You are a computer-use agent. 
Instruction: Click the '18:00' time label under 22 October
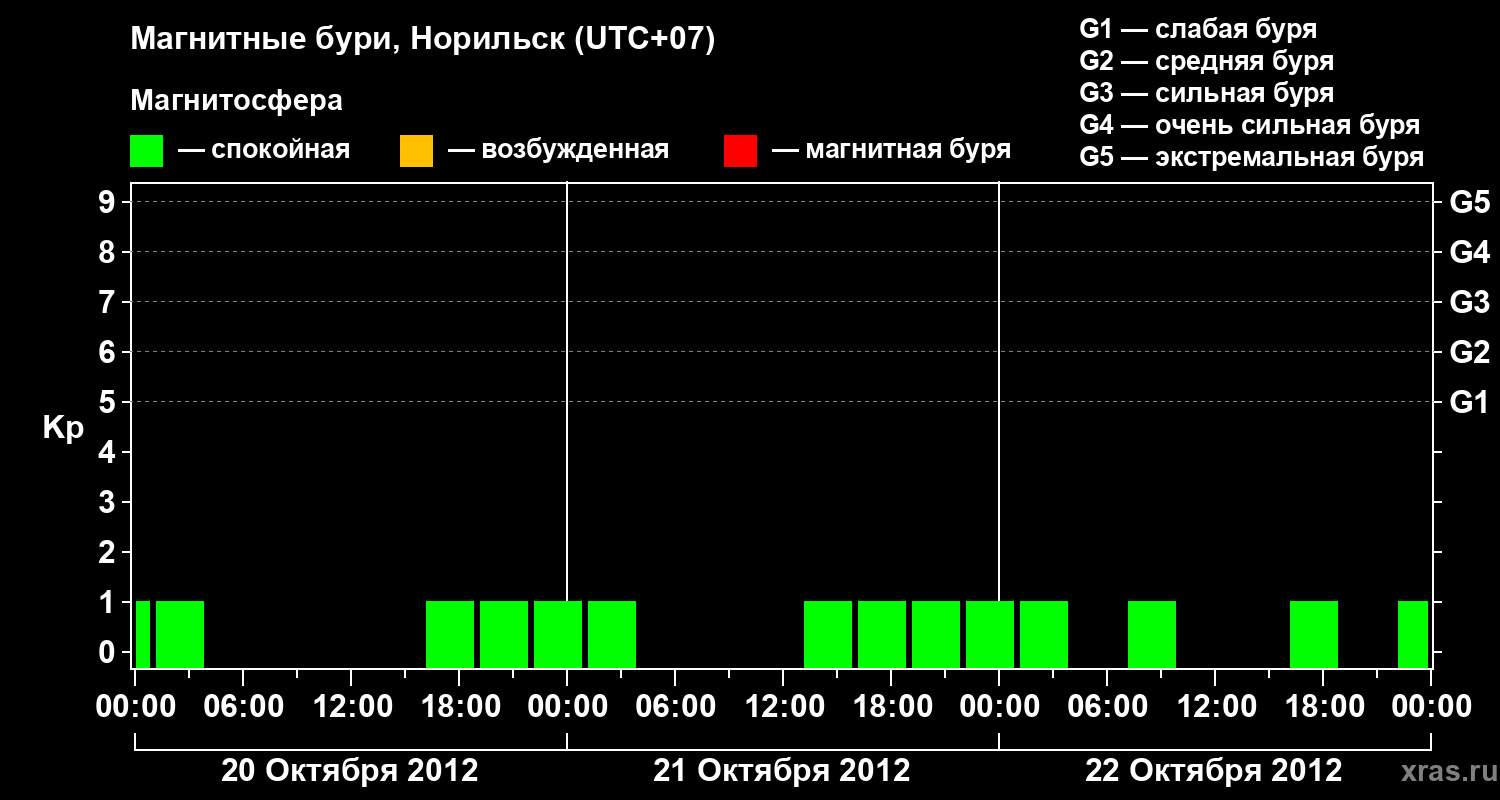point(1323,707)
